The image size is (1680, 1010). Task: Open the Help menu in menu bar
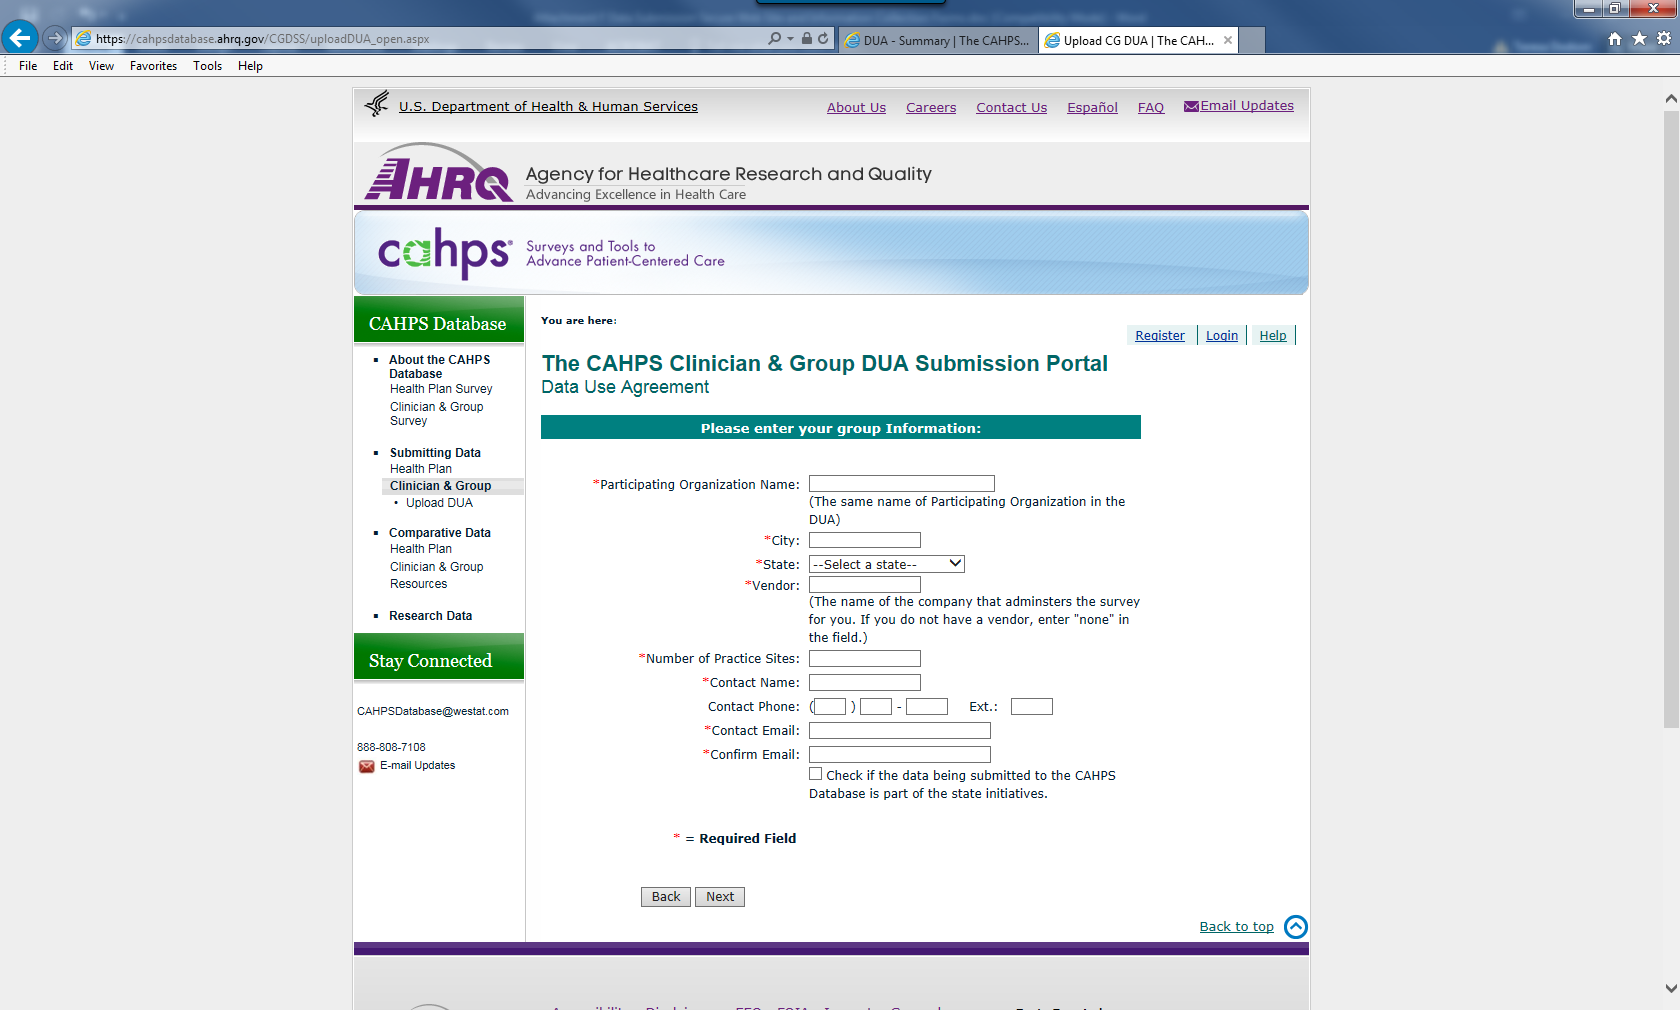coord(250,66)
